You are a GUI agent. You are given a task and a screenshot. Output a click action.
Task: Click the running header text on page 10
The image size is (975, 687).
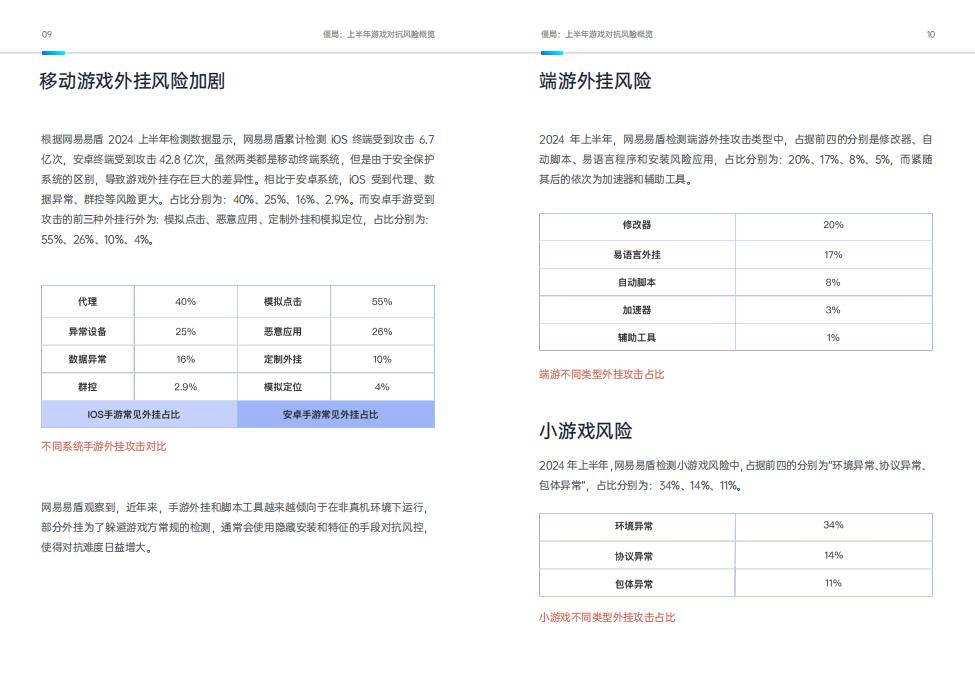tap(597, 34)
